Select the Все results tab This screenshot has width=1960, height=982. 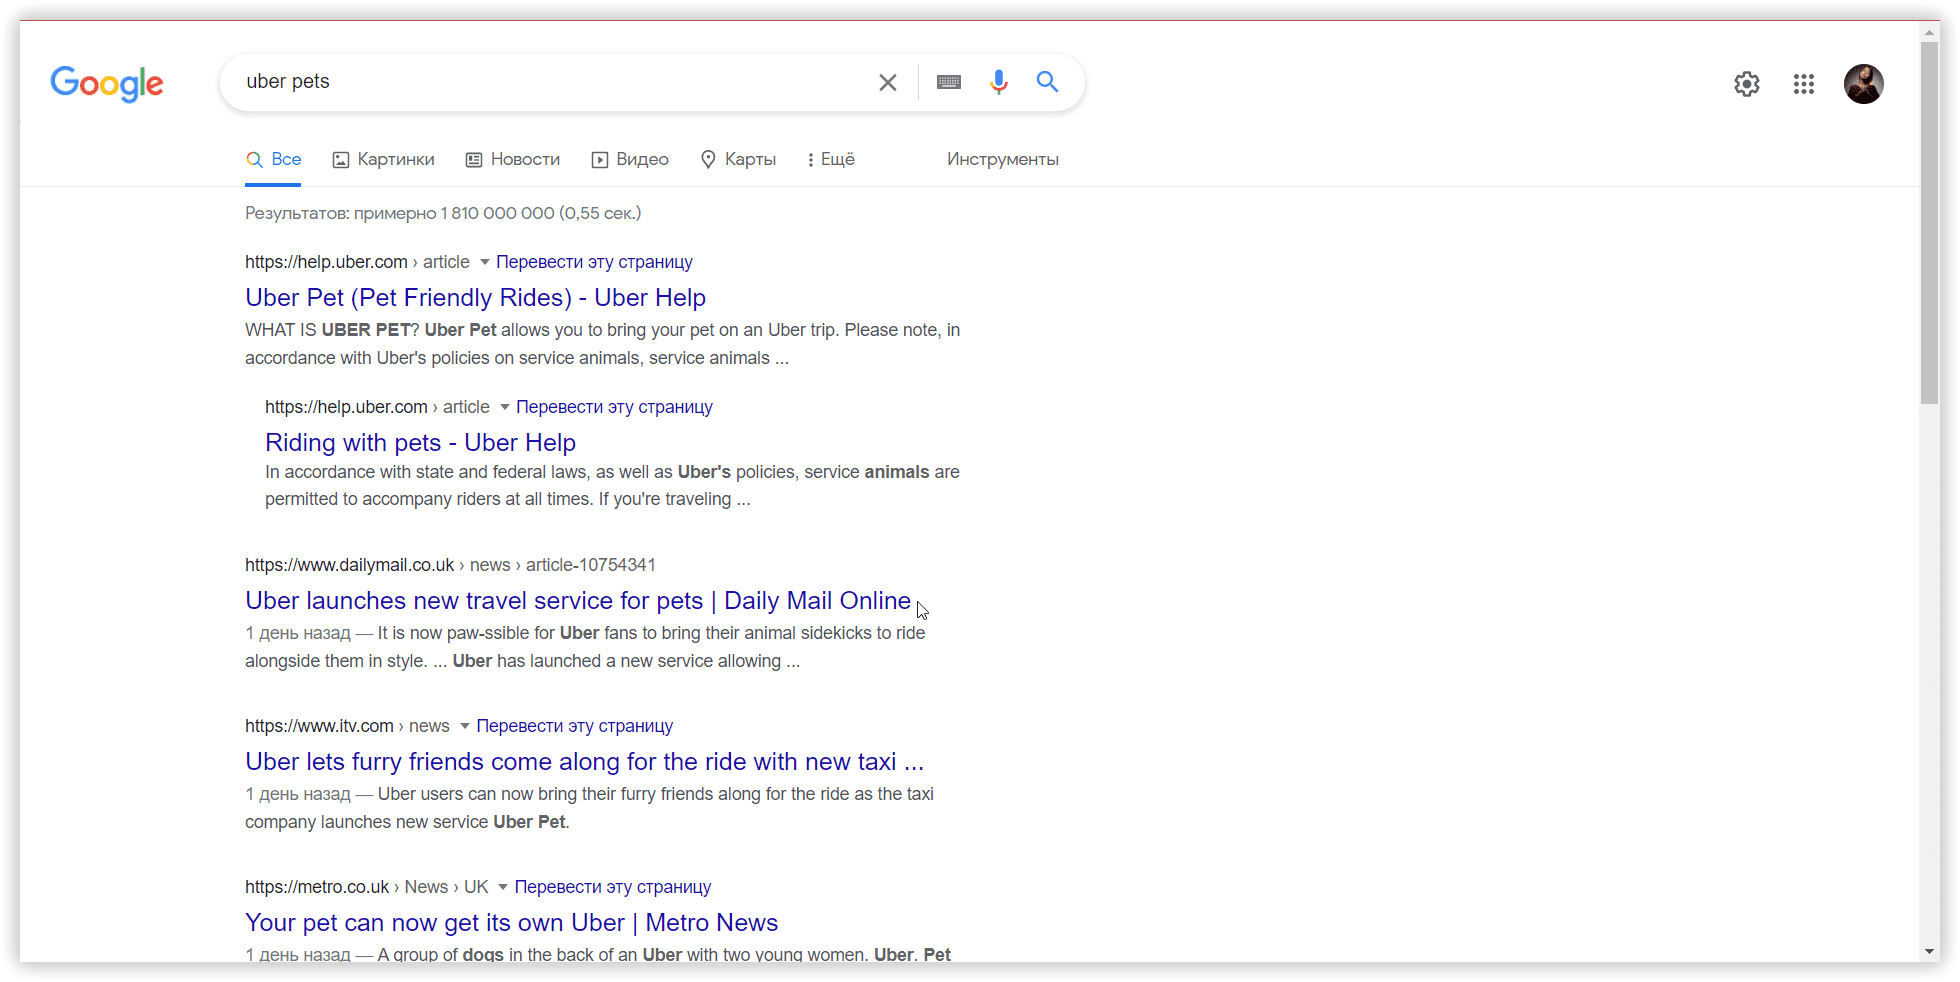pyautogui.click(x=273, y=159)
